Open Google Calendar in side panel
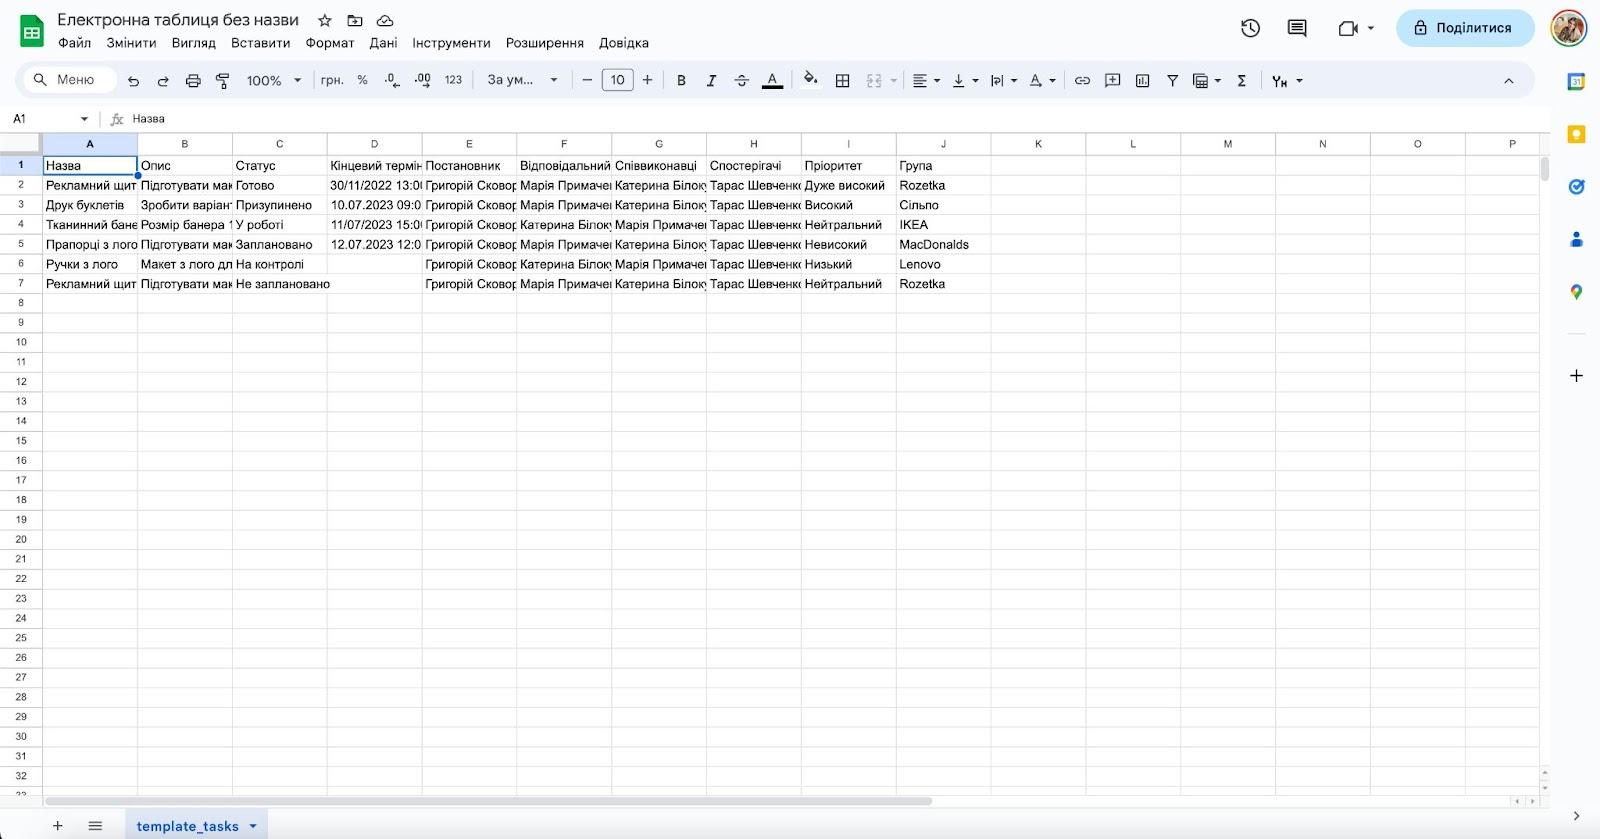1600x839 pixels. click(1576, 82)
